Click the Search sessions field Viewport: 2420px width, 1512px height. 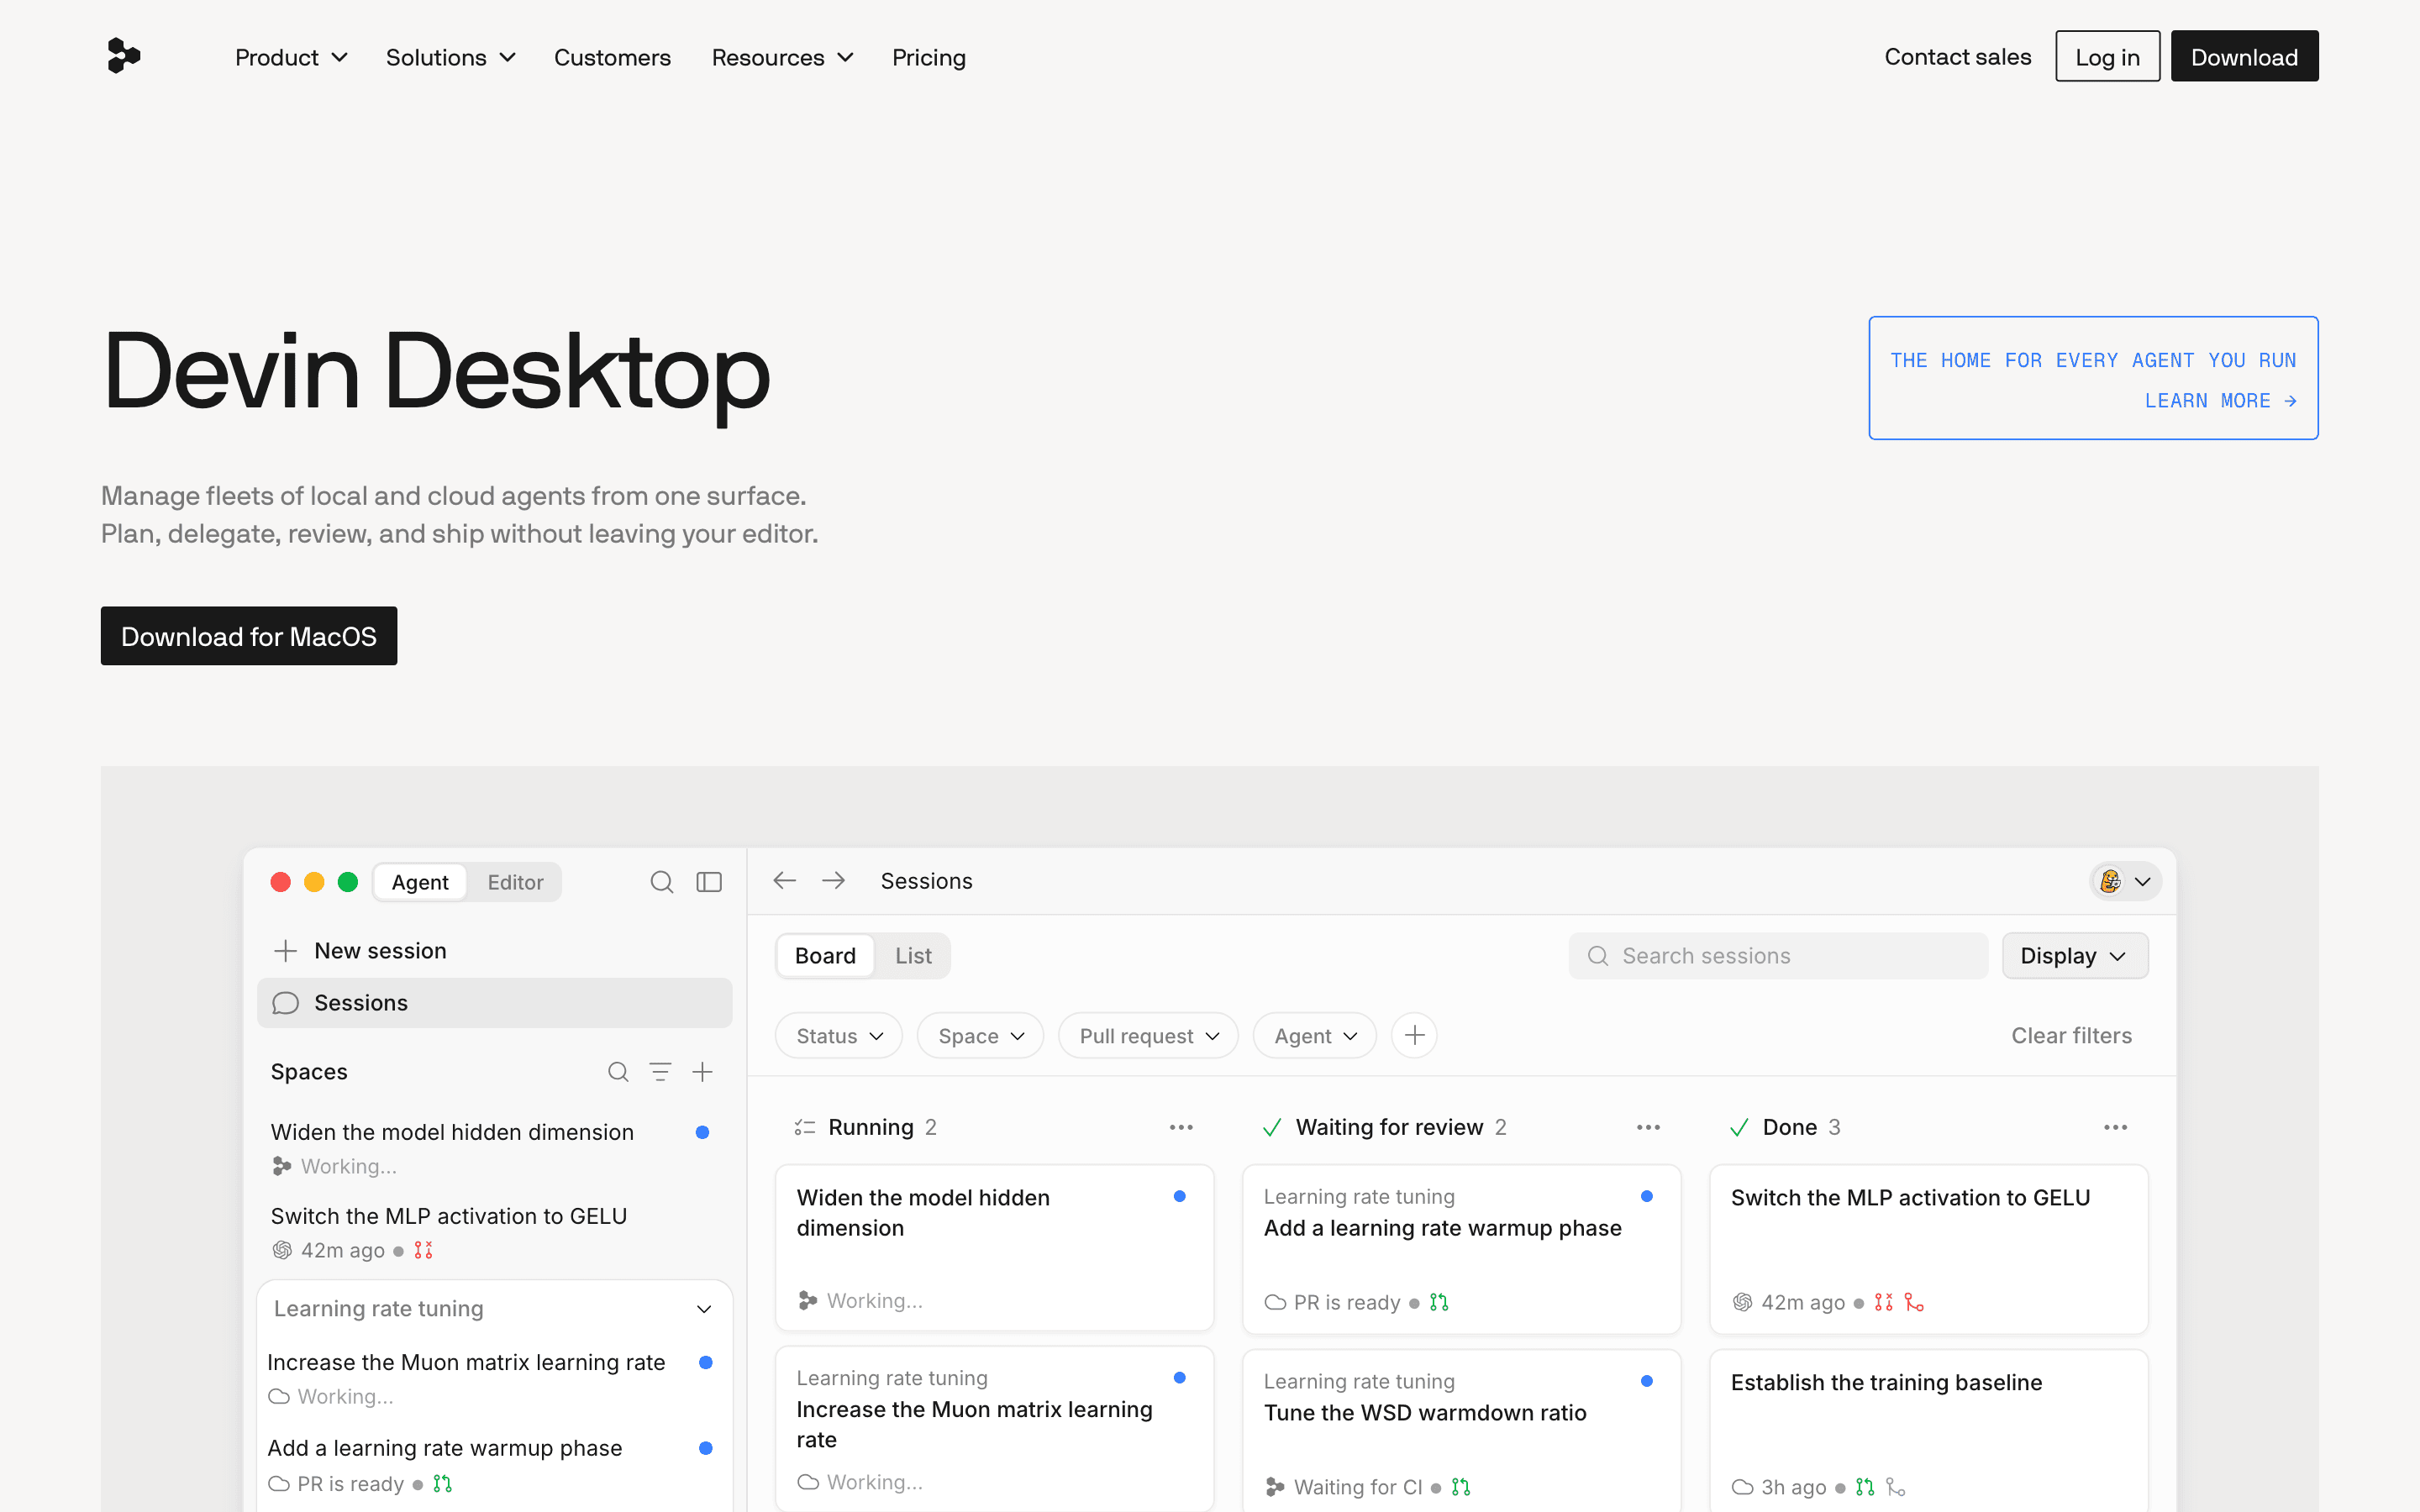[x=1778, y=956]
